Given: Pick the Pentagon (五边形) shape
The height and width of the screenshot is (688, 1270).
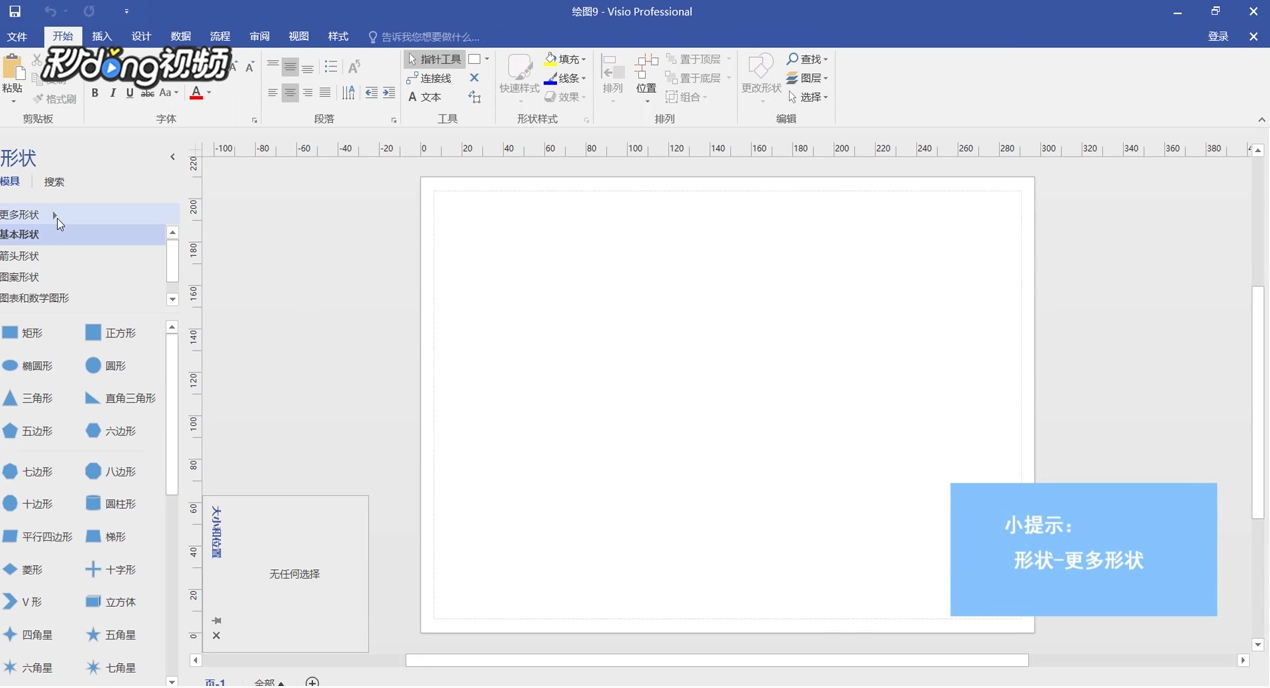Looking at the screenshot, I should [x=27, y=431].
